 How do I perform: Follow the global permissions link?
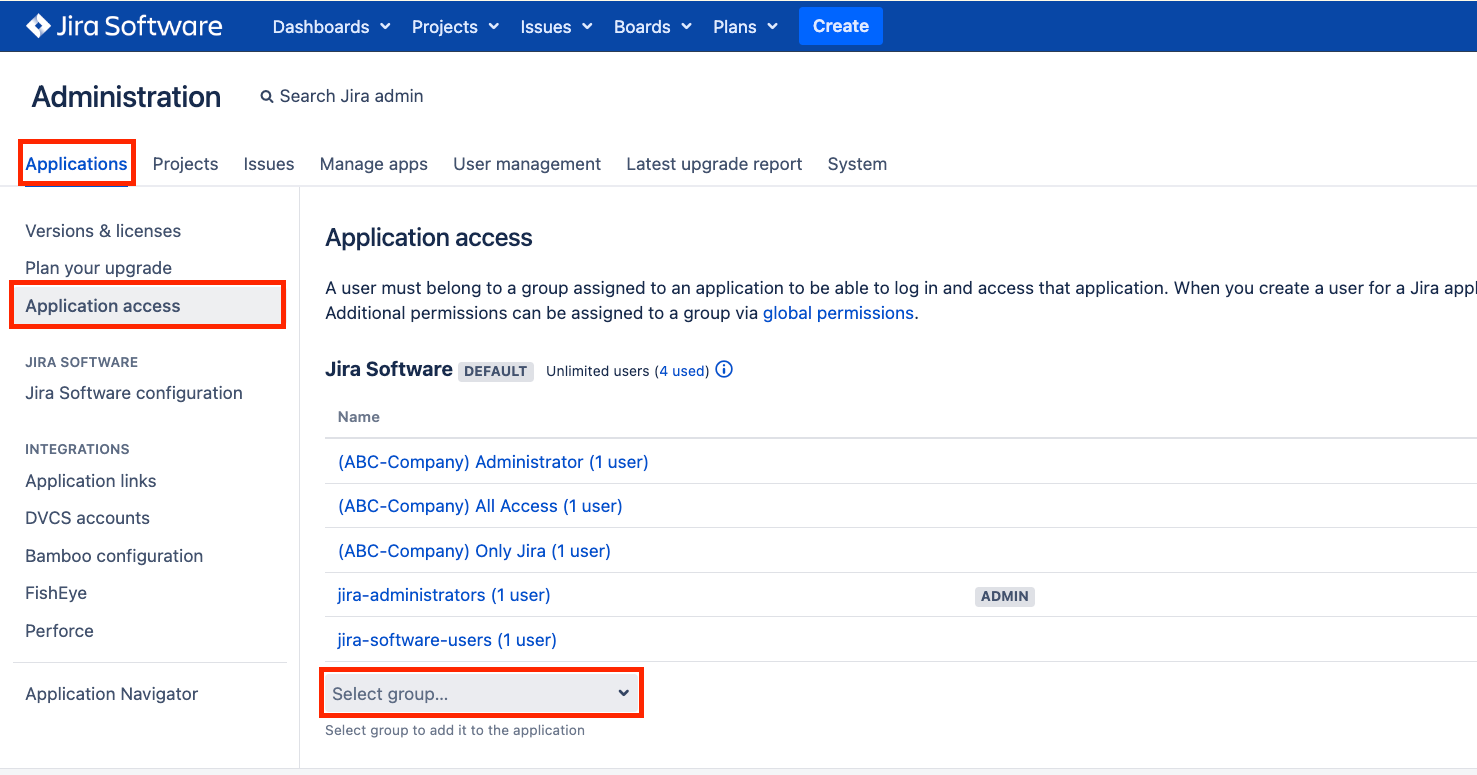pyautogui.click(x=838, y=313)
